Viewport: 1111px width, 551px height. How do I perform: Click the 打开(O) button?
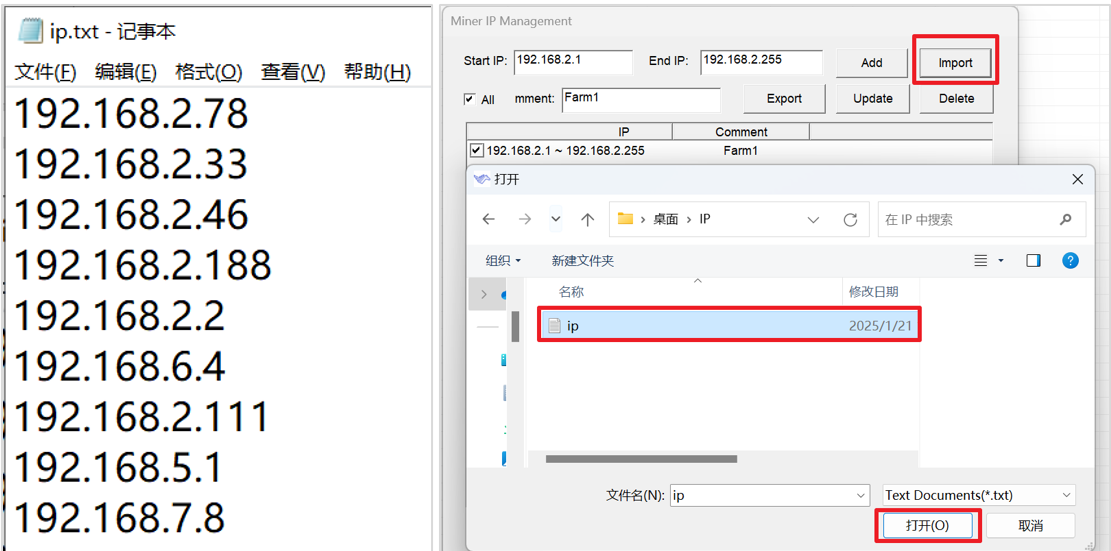(x=927, y=526)
